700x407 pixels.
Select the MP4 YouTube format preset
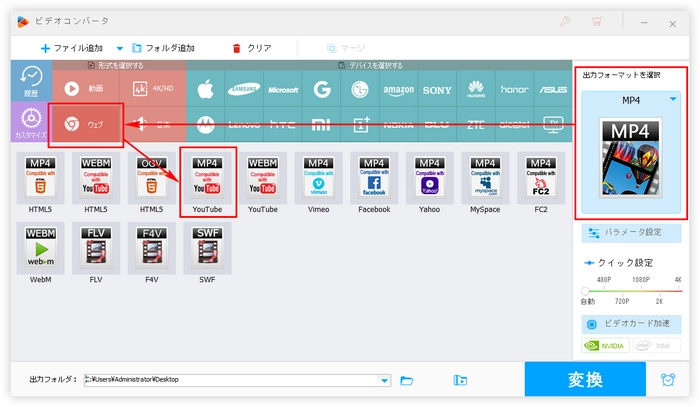point(207,182)
